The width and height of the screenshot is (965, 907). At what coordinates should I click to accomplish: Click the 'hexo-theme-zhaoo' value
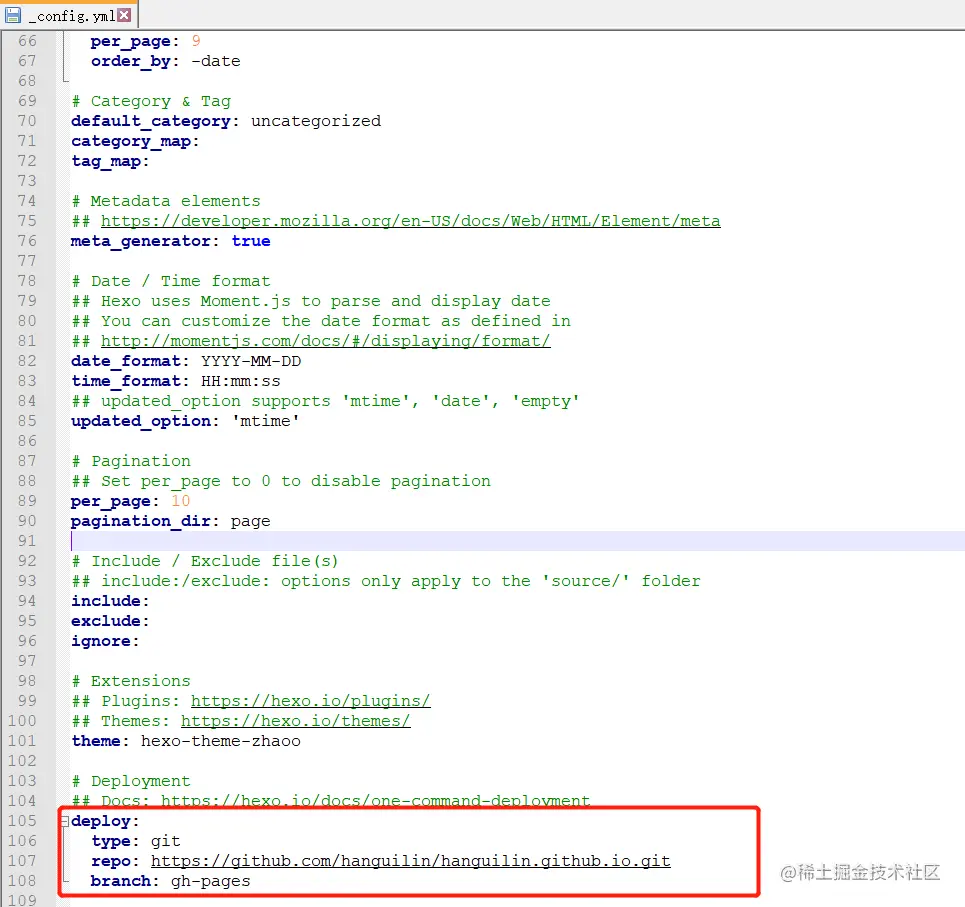click(220, 741)
